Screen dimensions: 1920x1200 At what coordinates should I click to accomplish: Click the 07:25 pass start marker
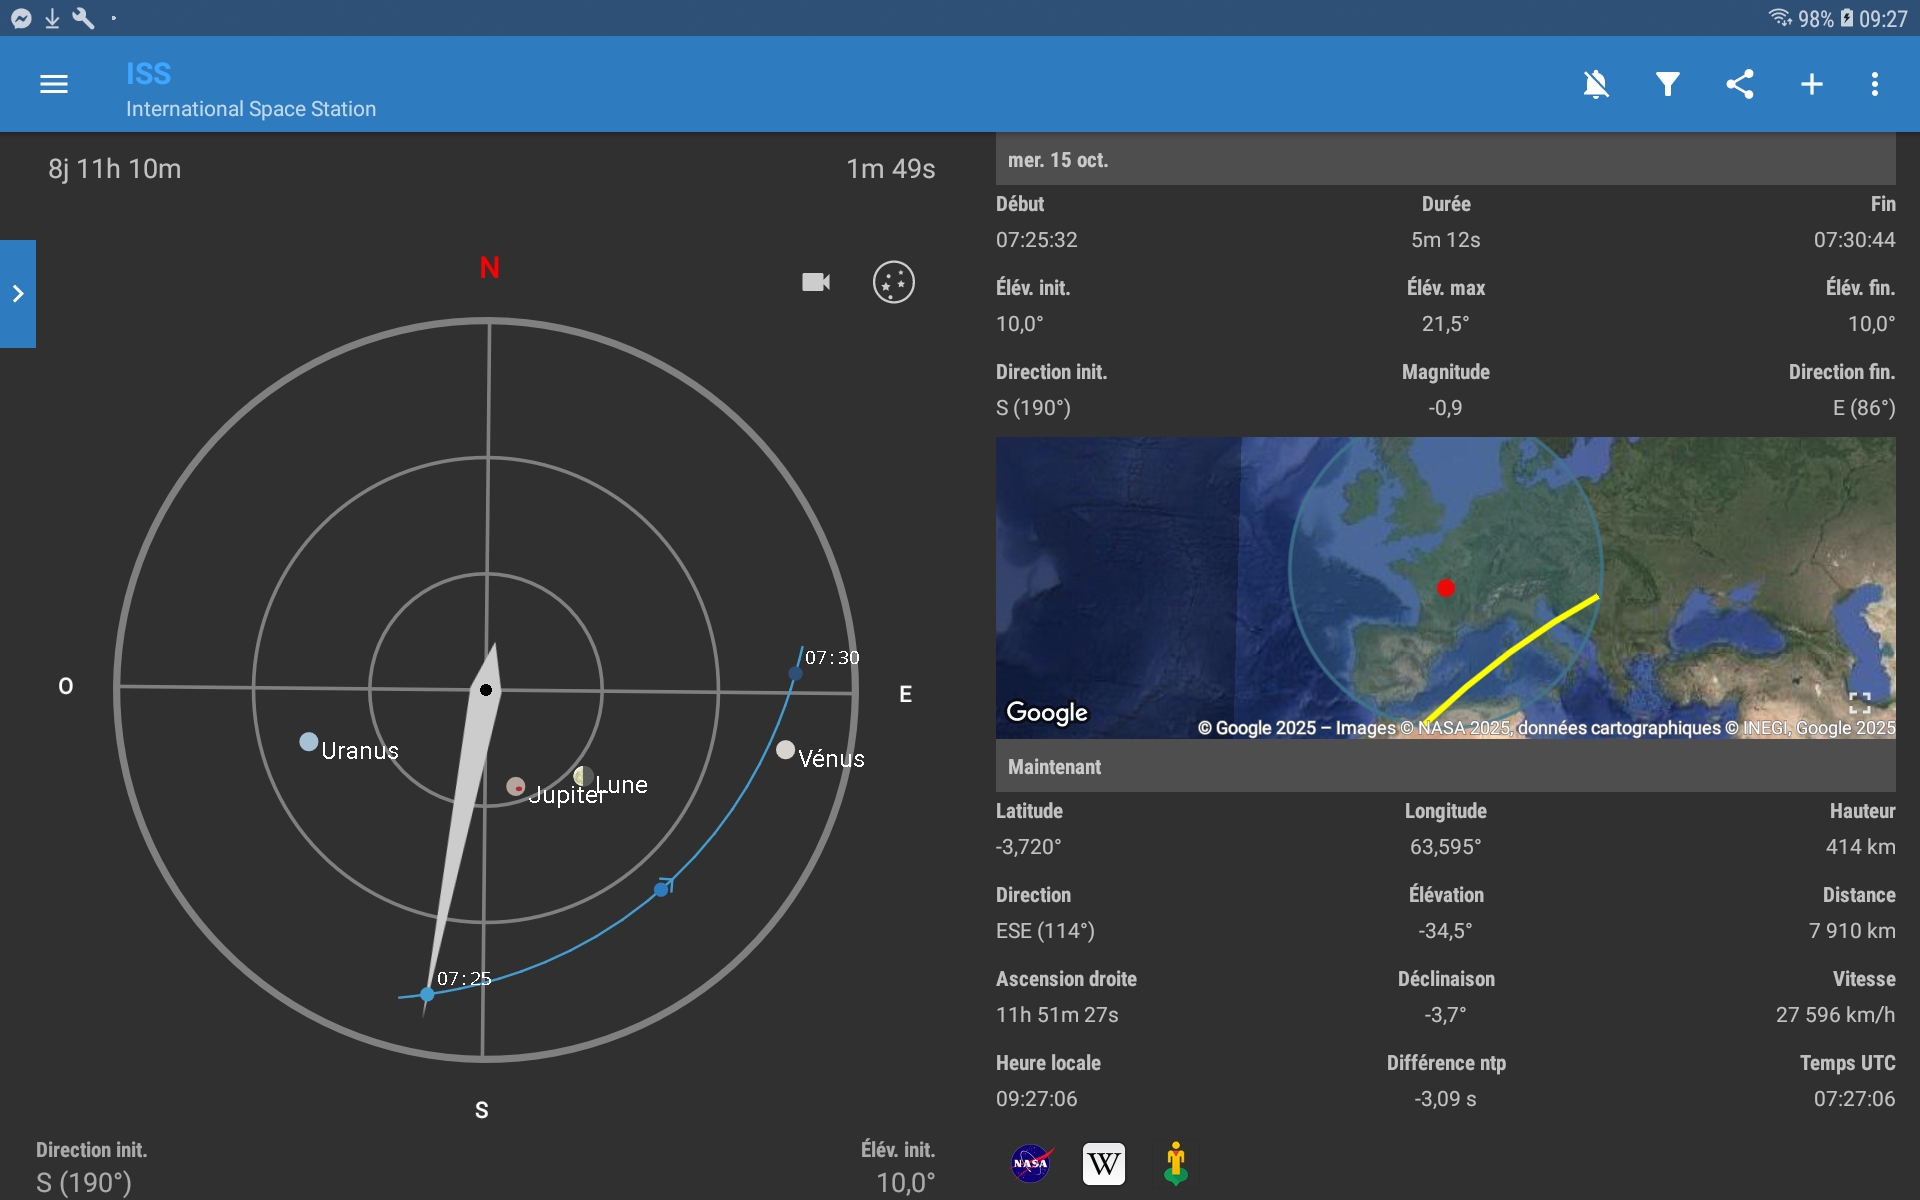click(427, 994)
